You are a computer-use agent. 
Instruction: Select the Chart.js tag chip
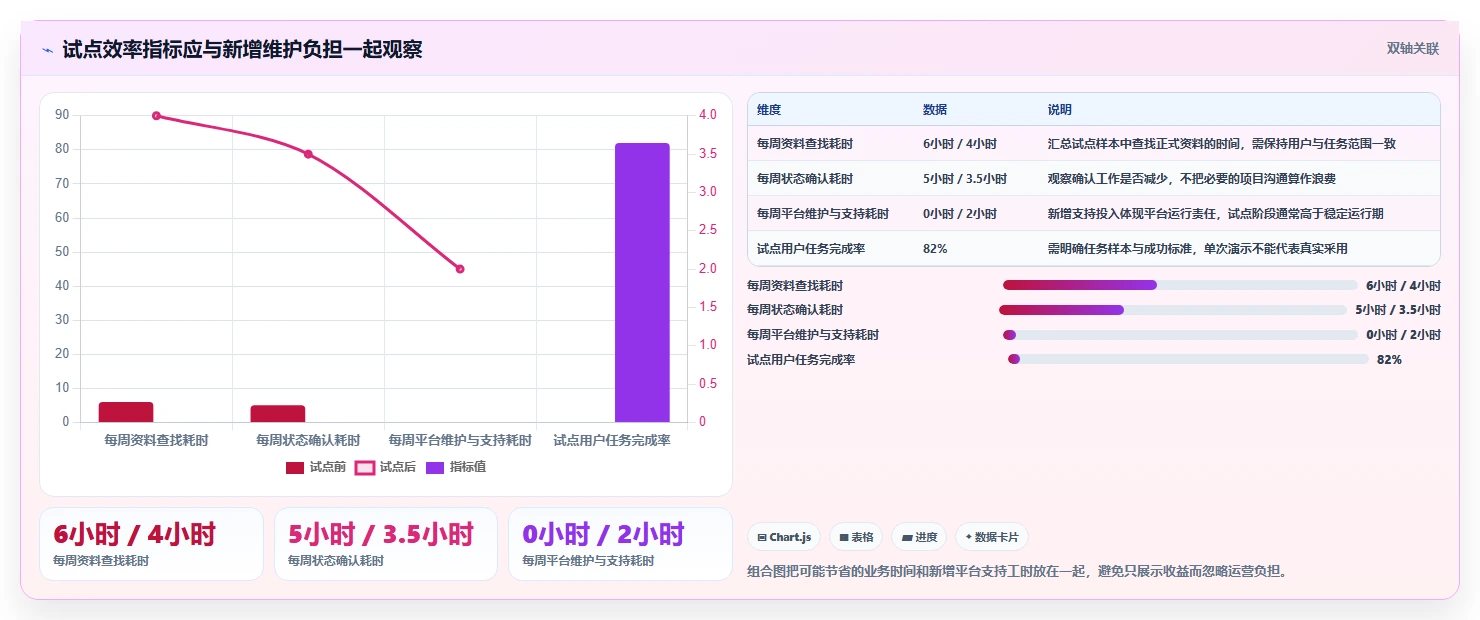coord(784,537)
